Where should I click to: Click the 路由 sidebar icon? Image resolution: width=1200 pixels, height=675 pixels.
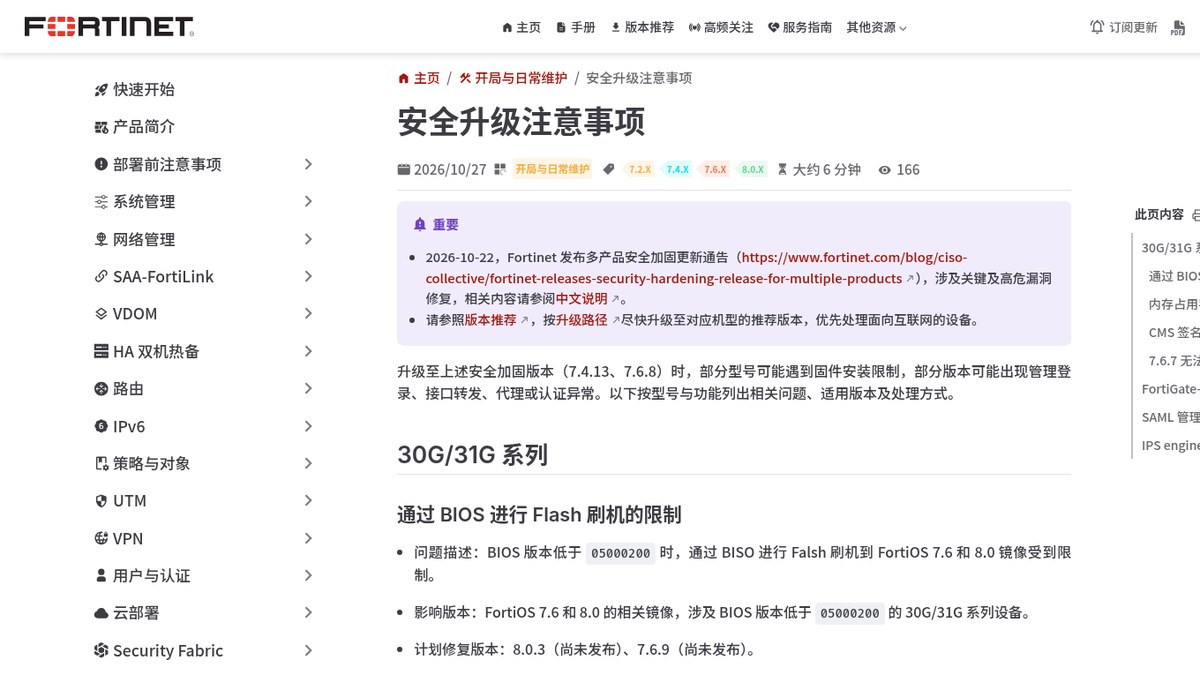point(101,389)
